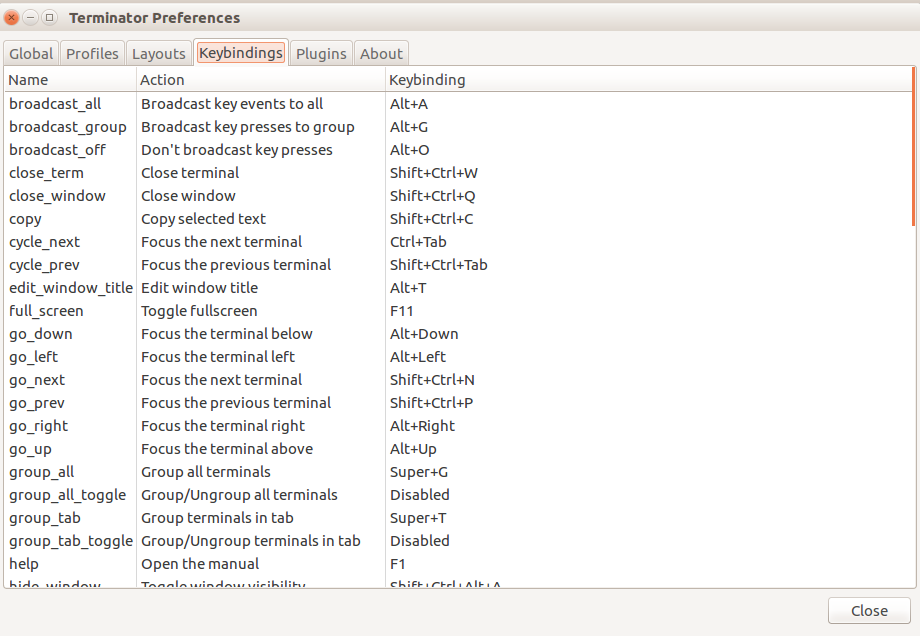This screenshot has height=636, width=920.
Task: Open the Plugins tab
Action: (x=321, y=53)
